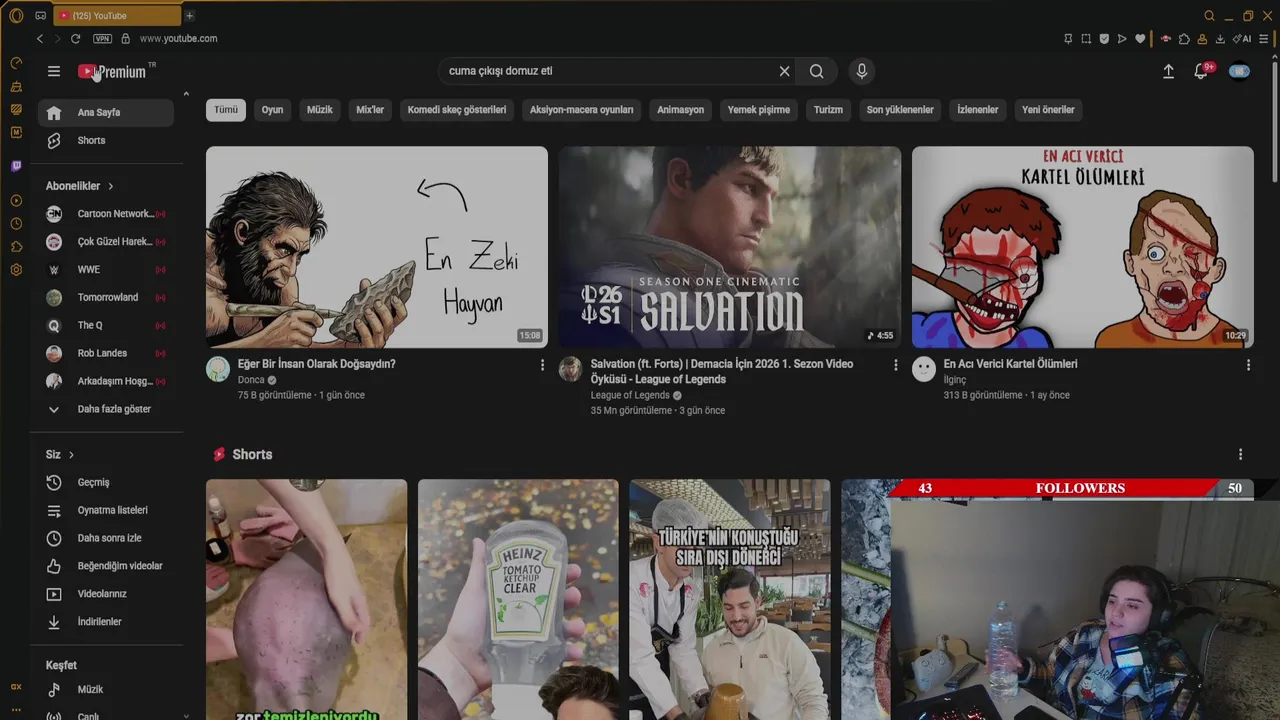Click the tab search magnifier in title bar
Viewport: 1280px width, 720px height.
click(x=1209, y=15)
